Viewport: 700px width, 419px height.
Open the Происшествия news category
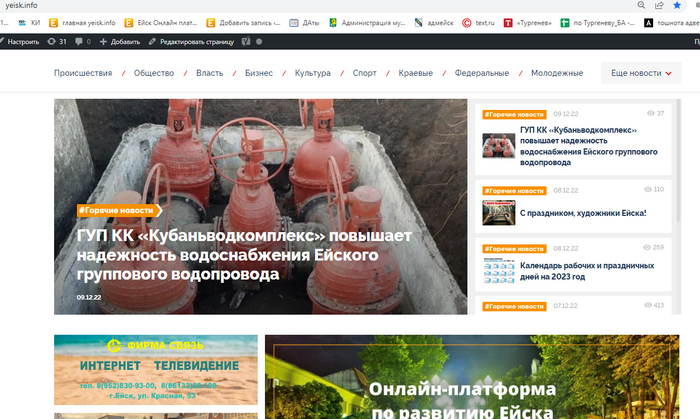83,73
